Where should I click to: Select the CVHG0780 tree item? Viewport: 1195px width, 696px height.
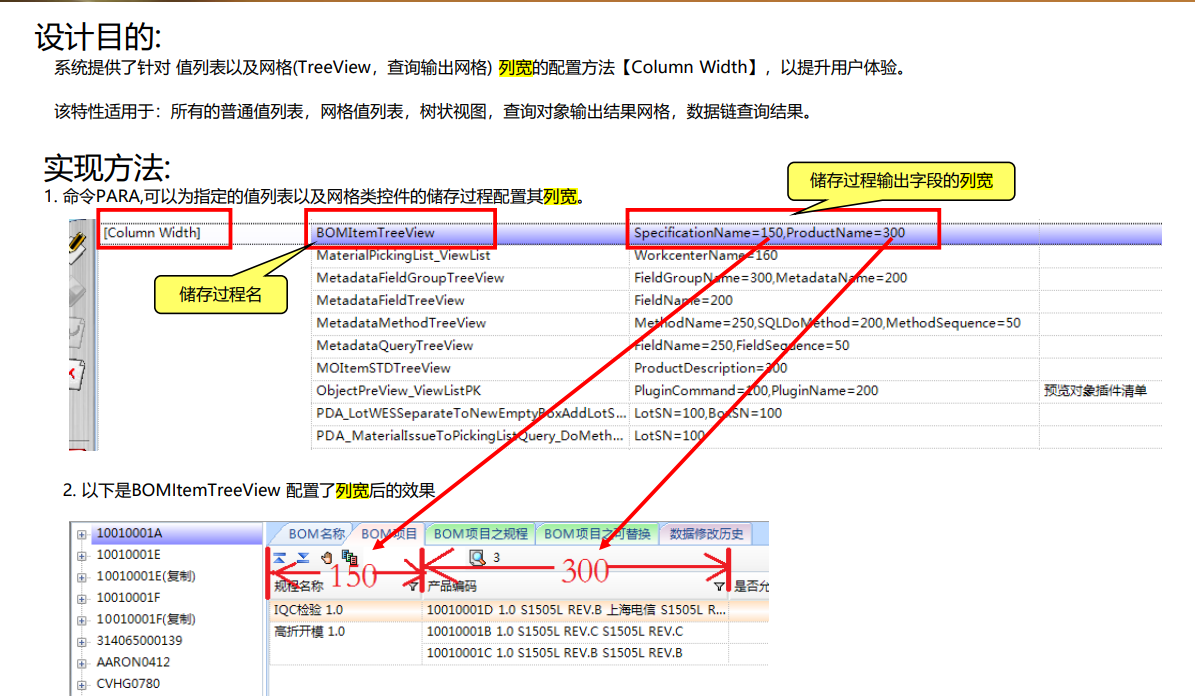click(127, 684)
